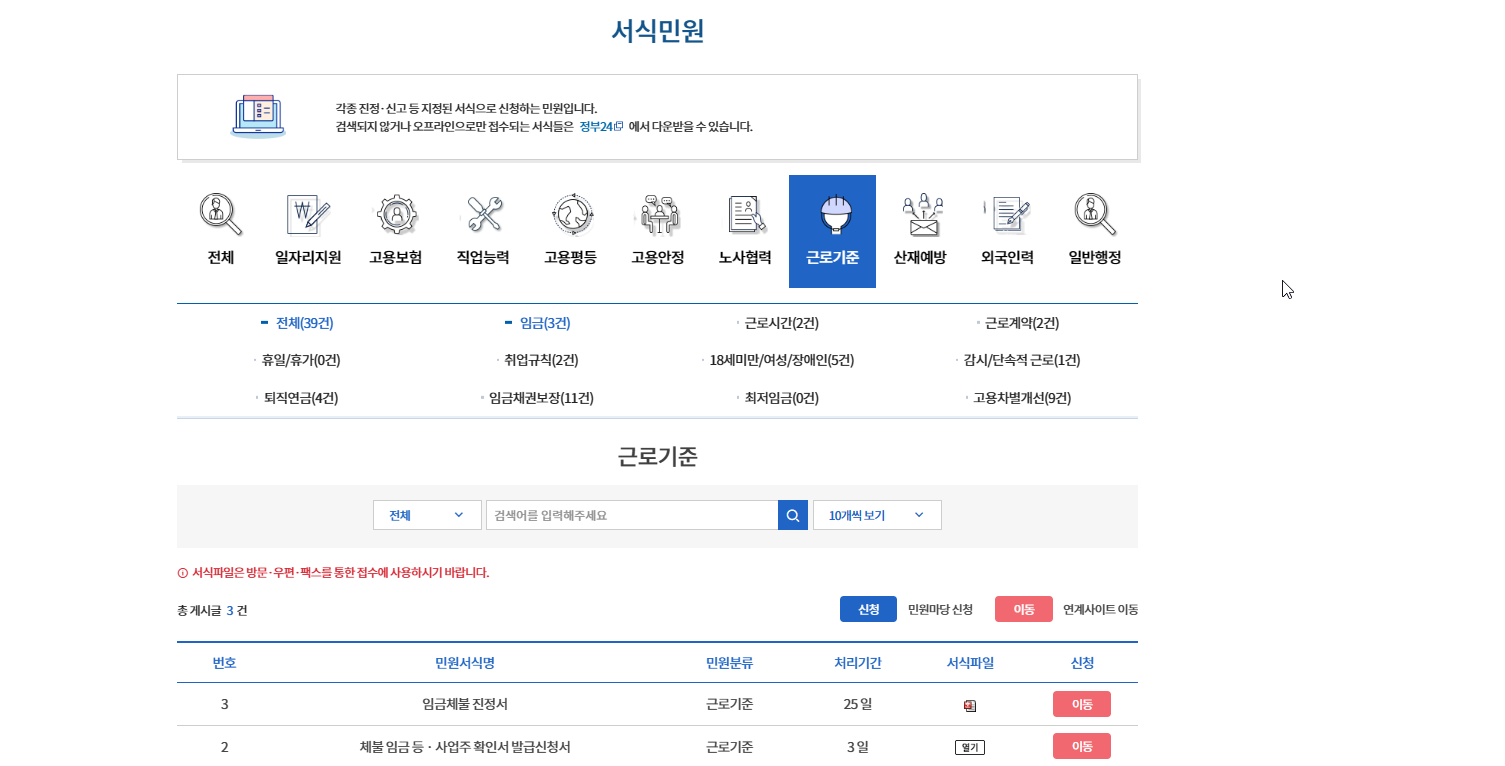Click the 번호 column header
The width and height of the screenshot is (1505, 766).
click(225, 663)
